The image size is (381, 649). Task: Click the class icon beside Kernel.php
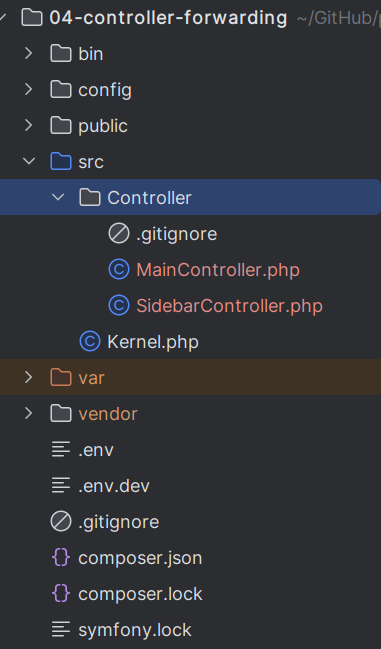(x=90, y=342)
